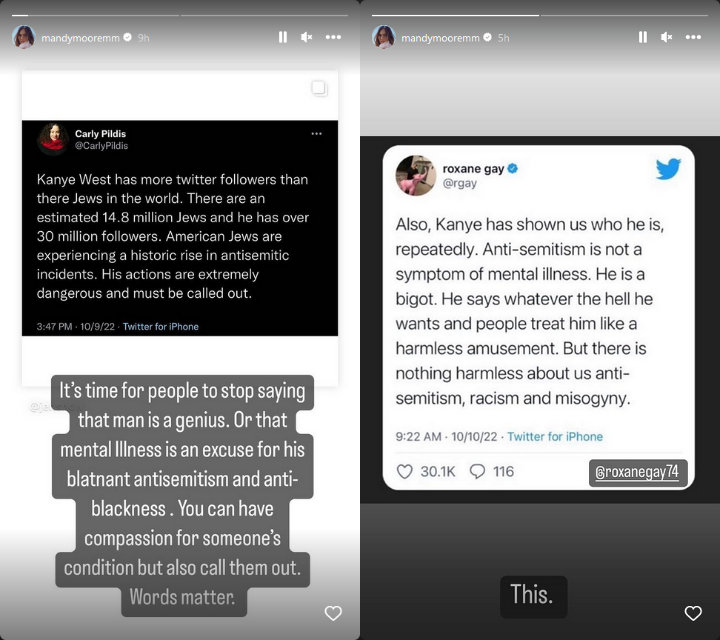Open more options on the left story
This screenshot has height=640, width=720.
(333, 37)
